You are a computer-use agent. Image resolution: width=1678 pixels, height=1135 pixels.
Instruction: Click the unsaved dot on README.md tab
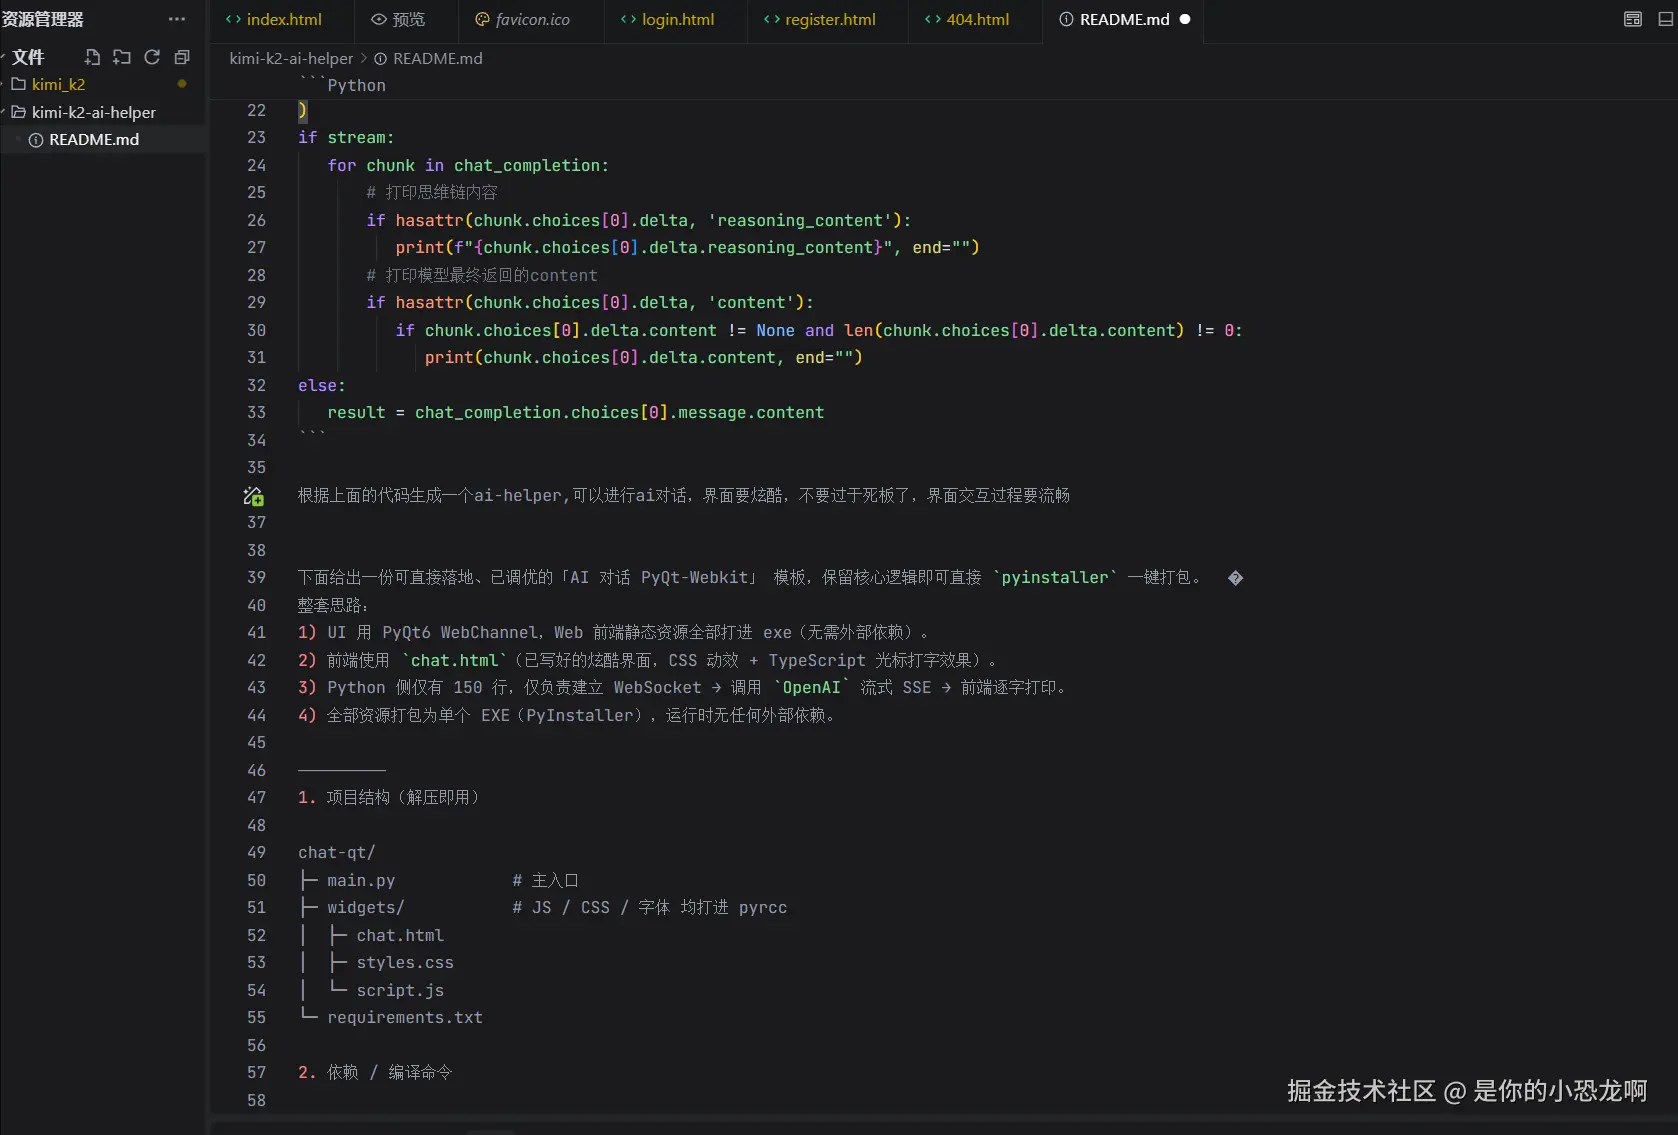pos(1185,19)
